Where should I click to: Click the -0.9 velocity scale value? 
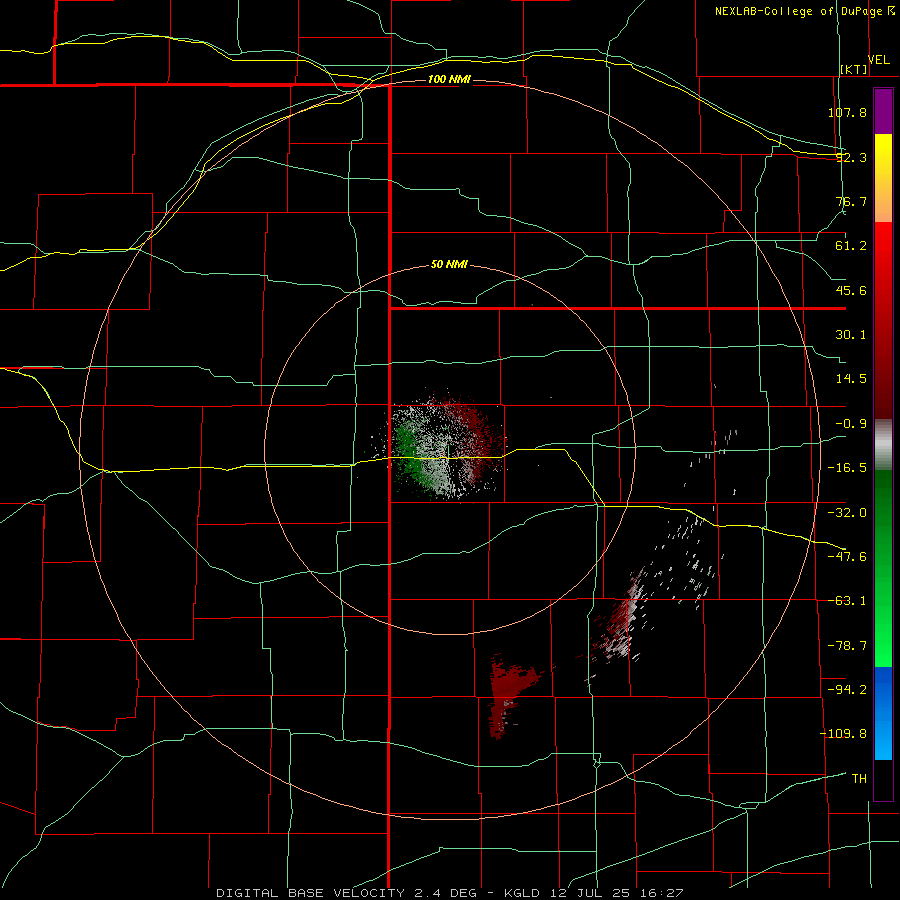point(851,424)
